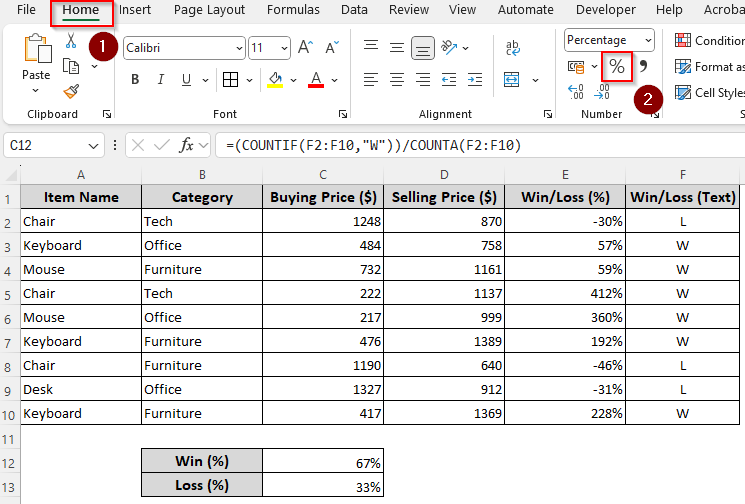Screen dimensions: 745x504
Task: Click the Copy icon
Action: point(71,66)
